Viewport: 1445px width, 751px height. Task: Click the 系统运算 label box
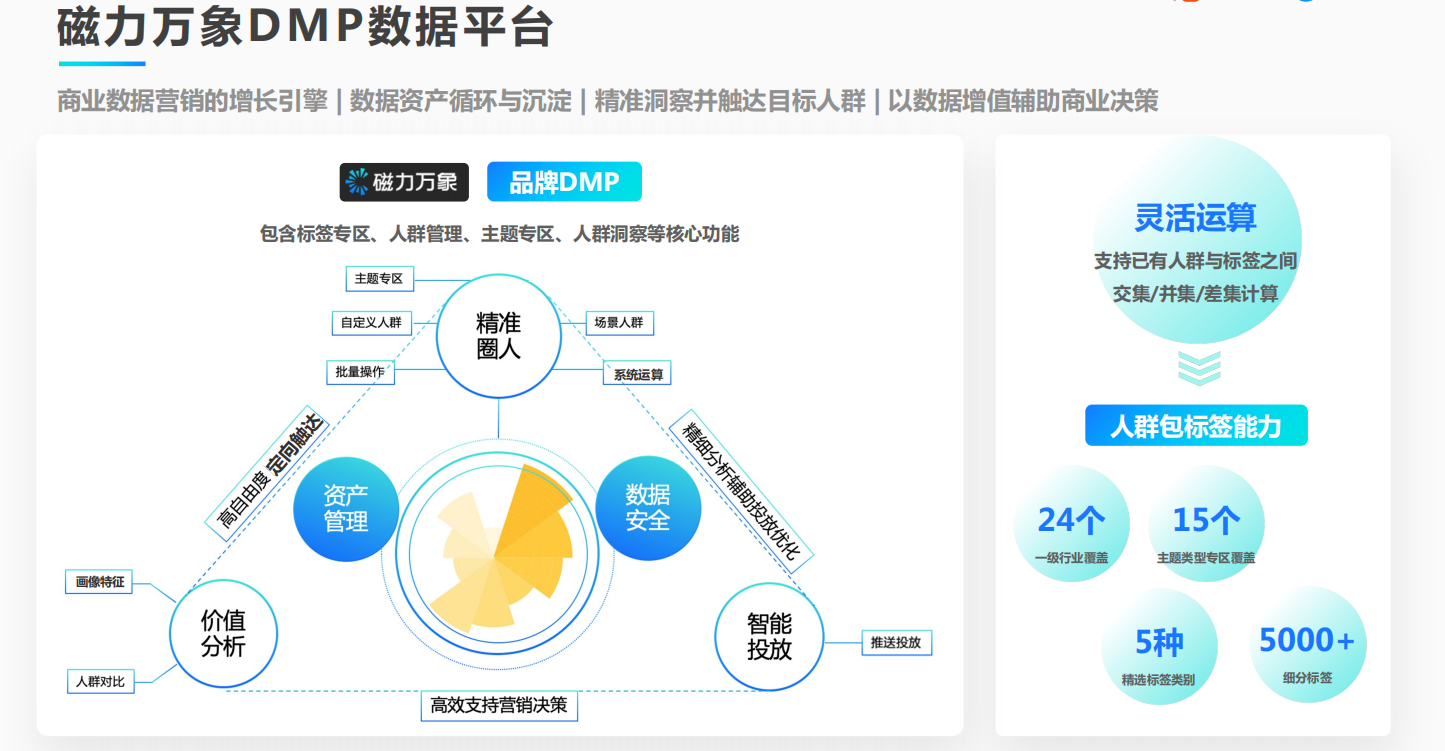coord(637,374)
